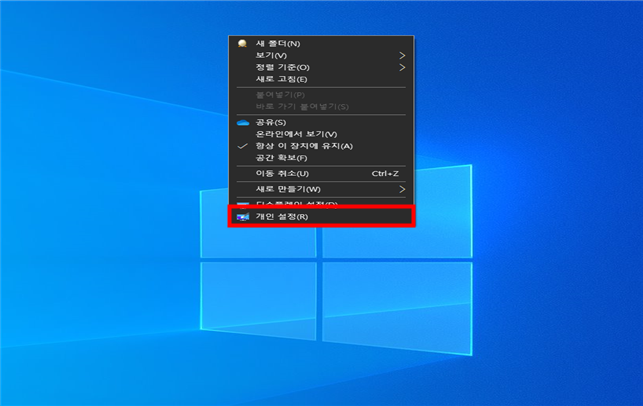Click greyed-out 붙여넣기(P) entry
The height and width of the screenshot is (406, 643).
point(321,95)
